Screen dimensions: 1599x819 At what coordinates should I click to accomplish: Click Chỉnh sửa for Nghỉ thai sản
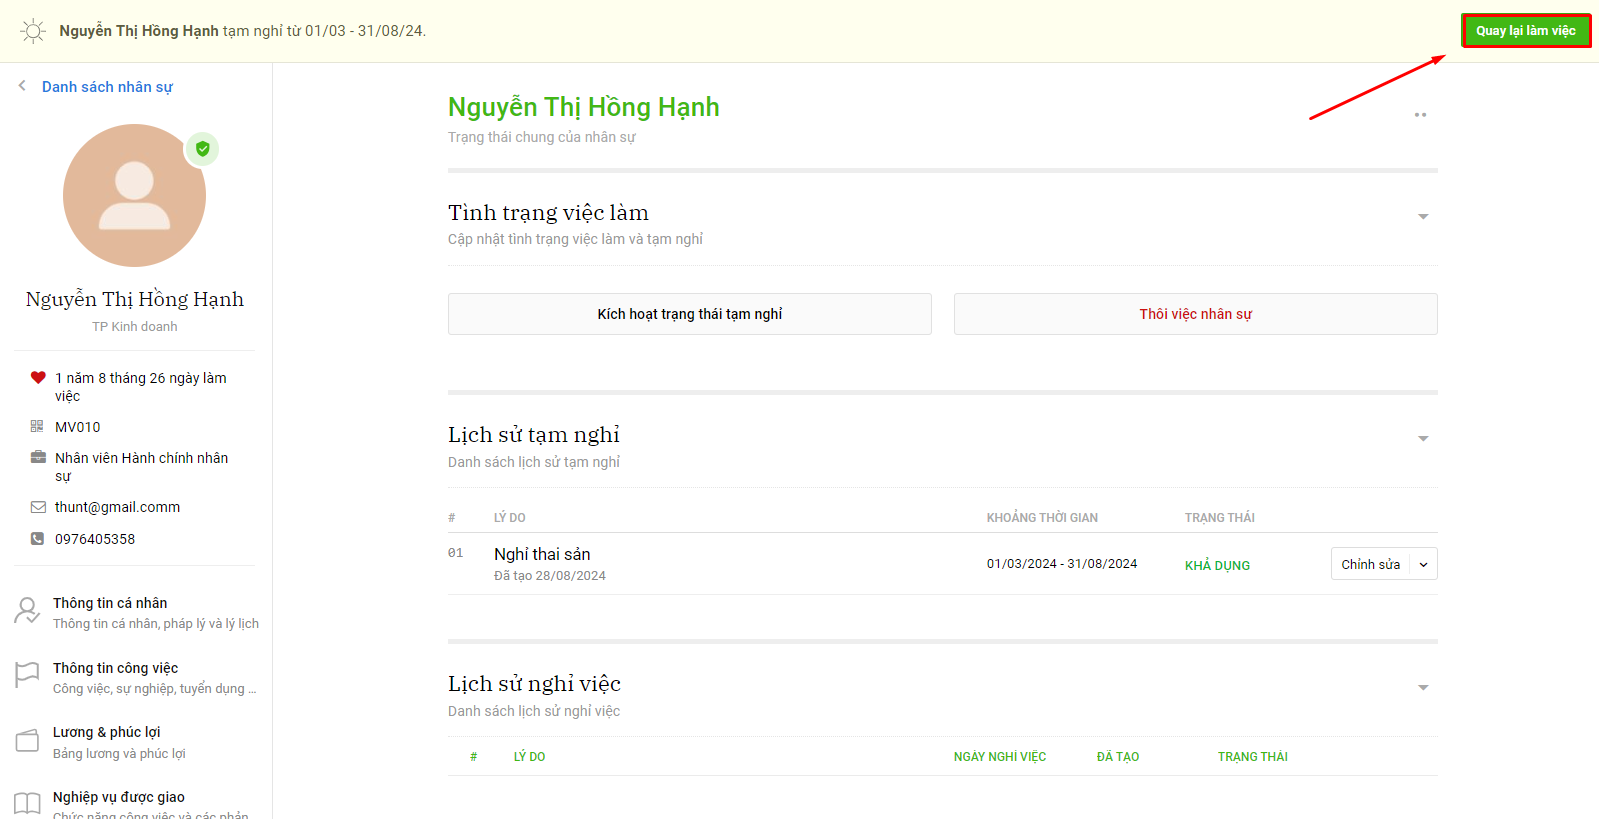tap(1370, 564)
